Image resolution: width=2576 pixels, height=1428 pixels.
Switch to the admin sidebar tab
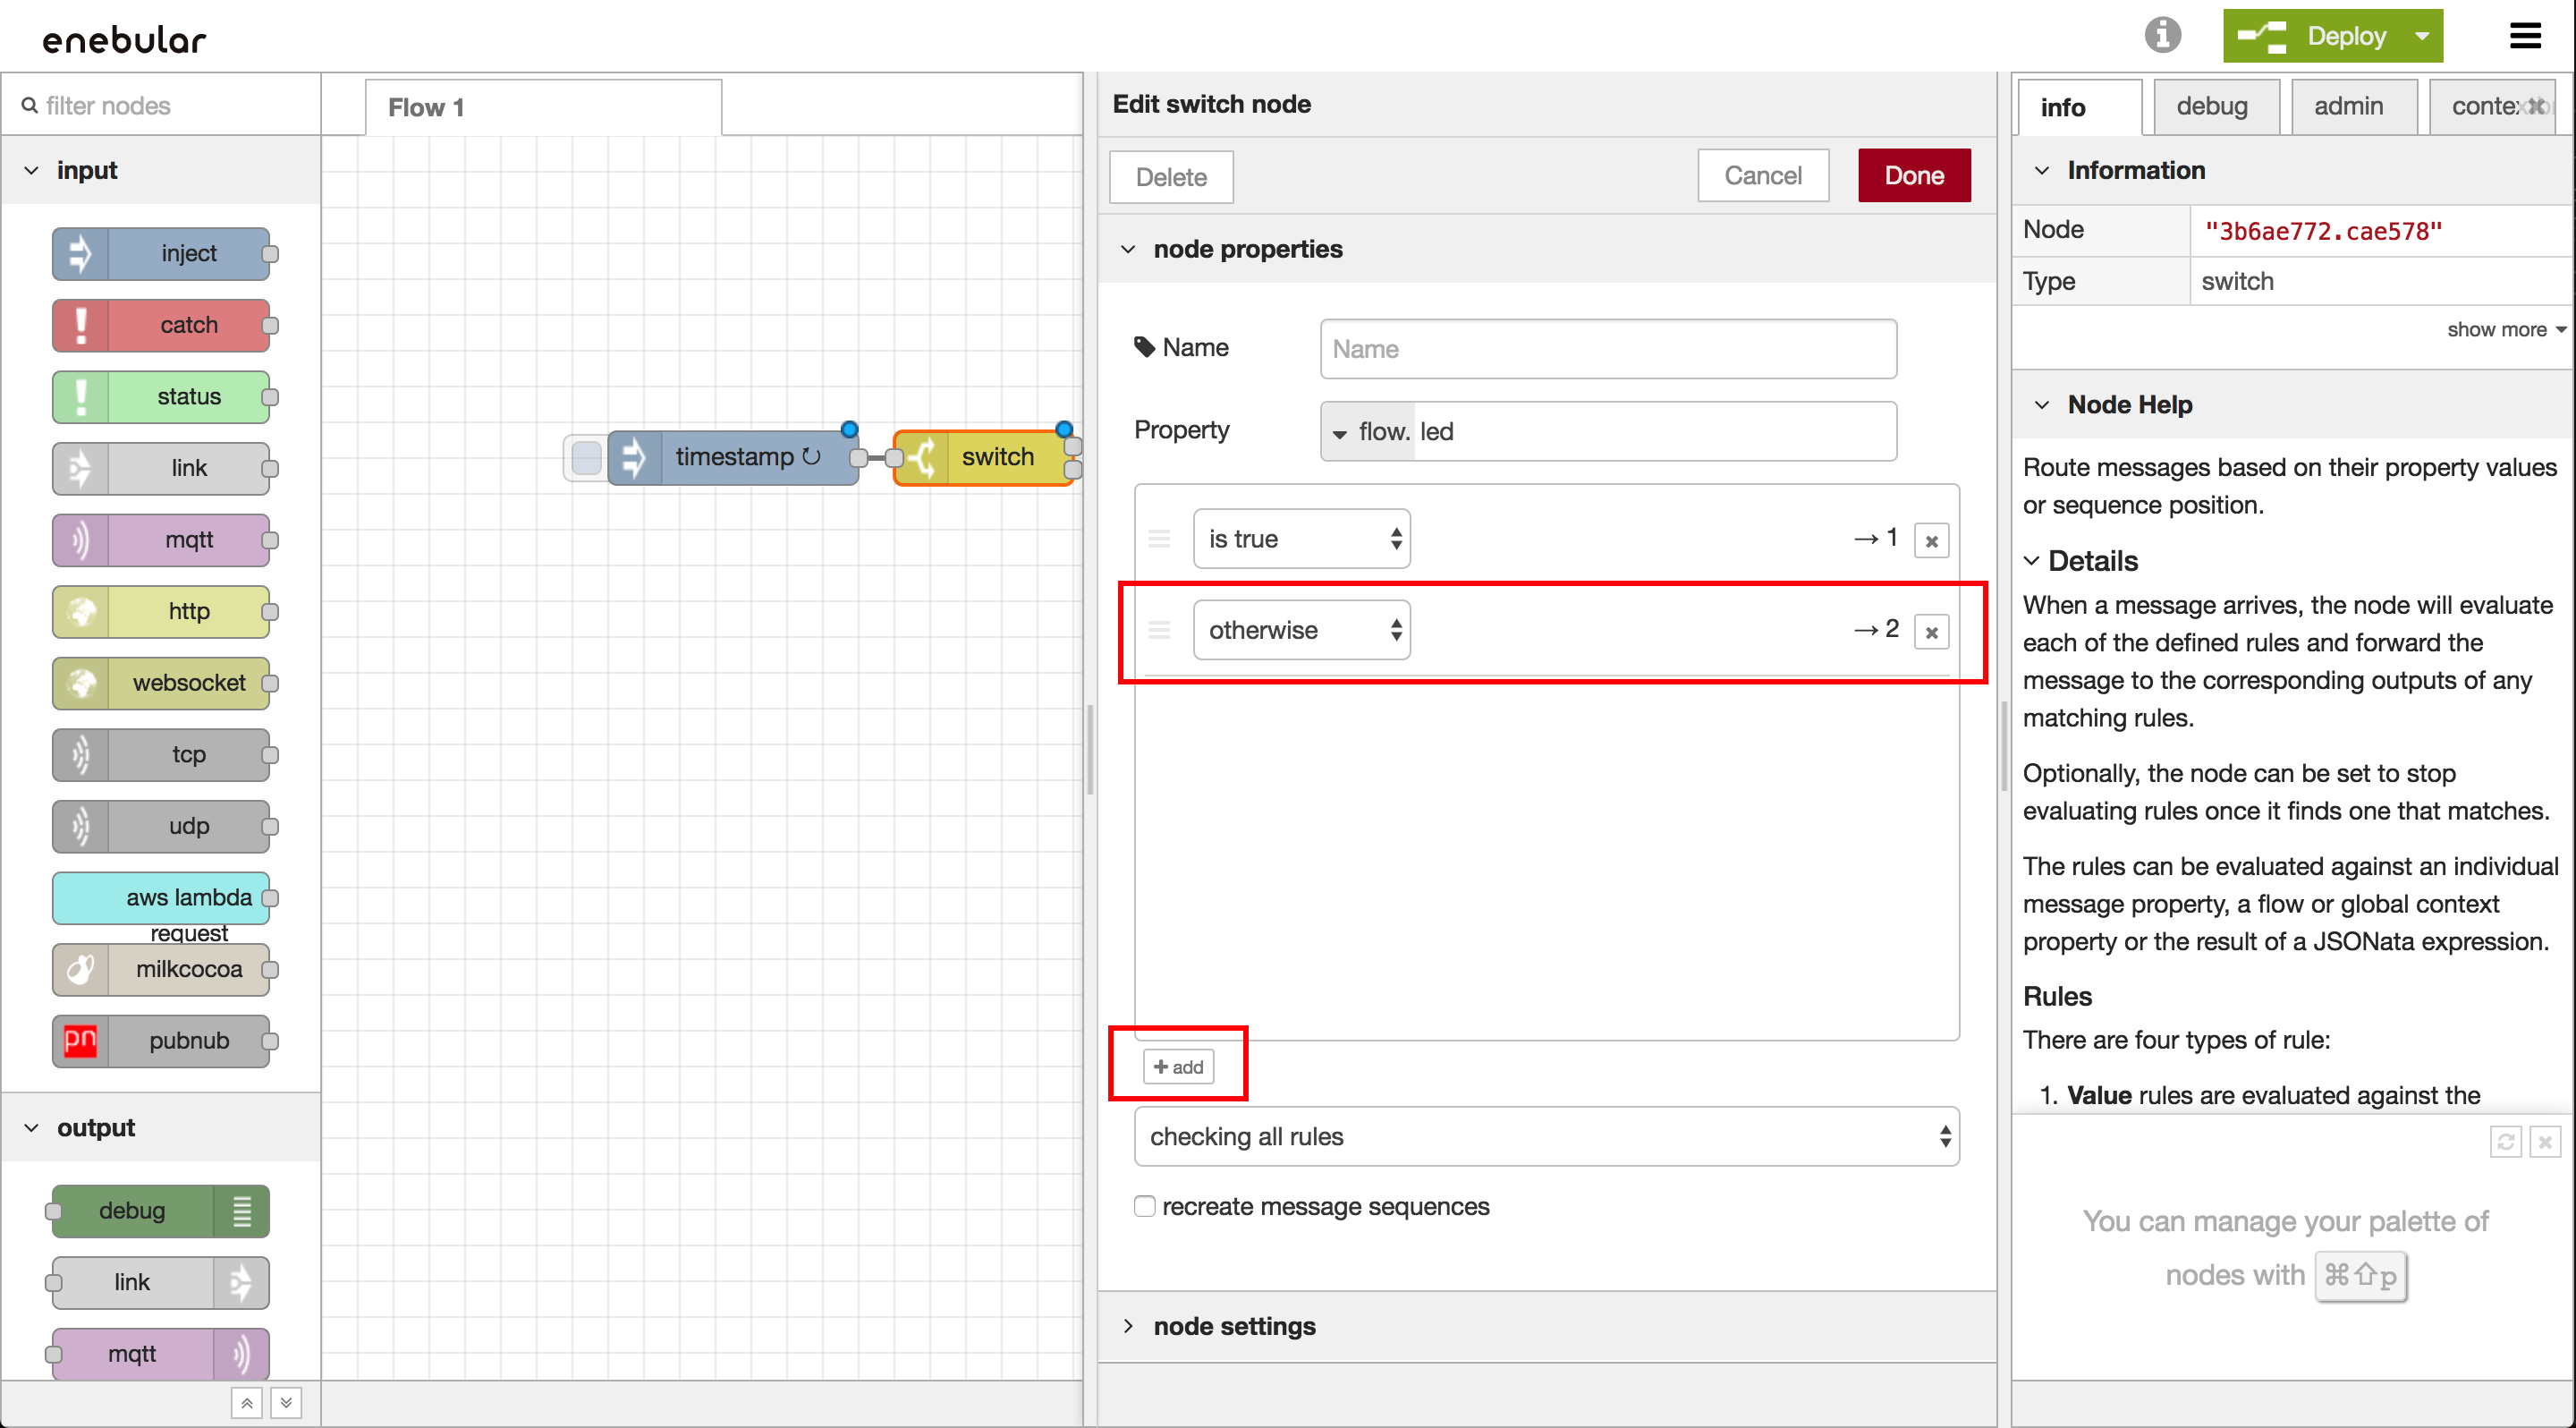(x=2348, y=107)
